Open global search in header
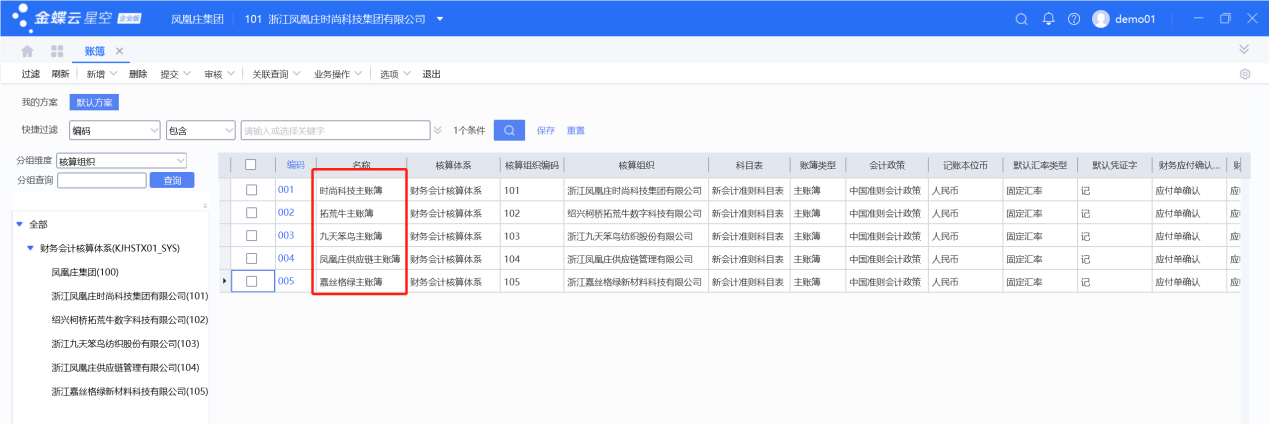 [x=1021, y=19]
